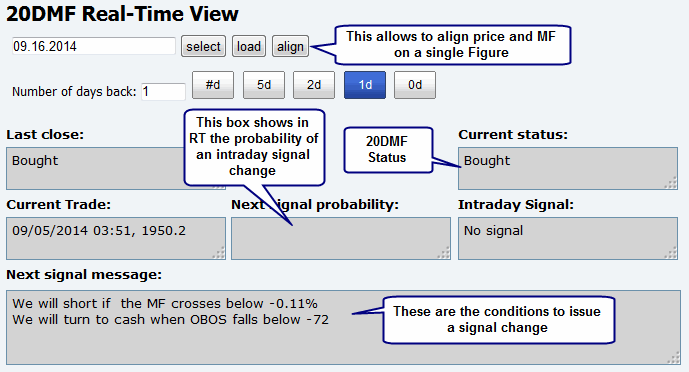Click the Current Trade text area

point(116,238)
